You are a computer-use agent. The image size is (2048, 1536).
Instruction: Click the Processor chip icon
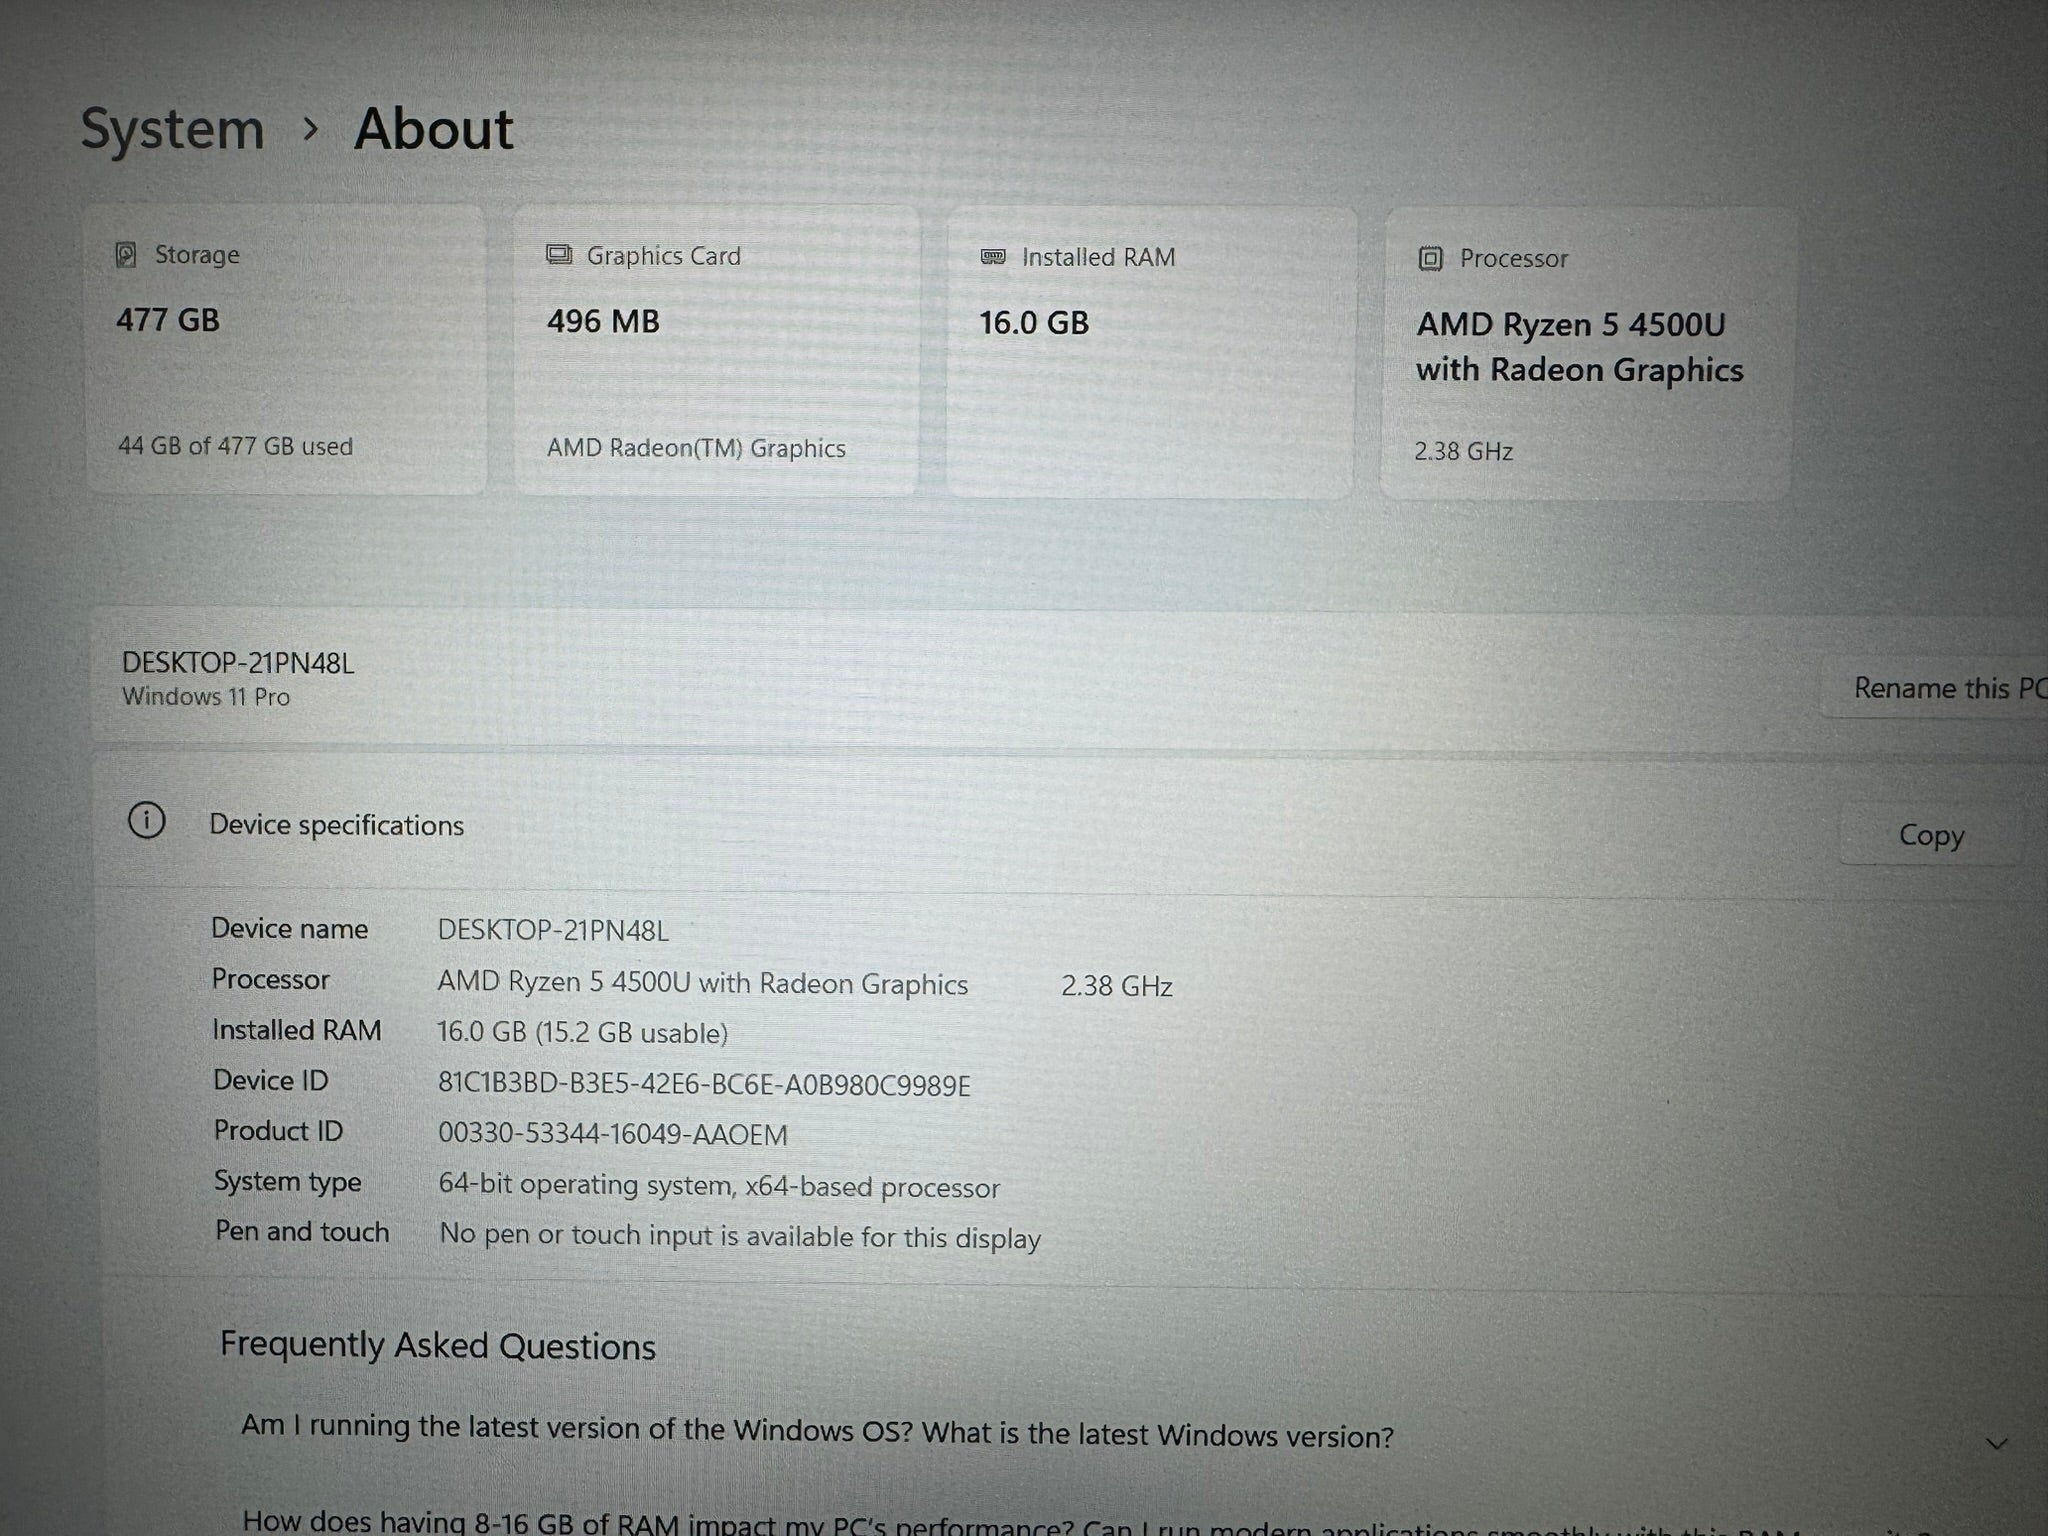[x=1430, y=259]
